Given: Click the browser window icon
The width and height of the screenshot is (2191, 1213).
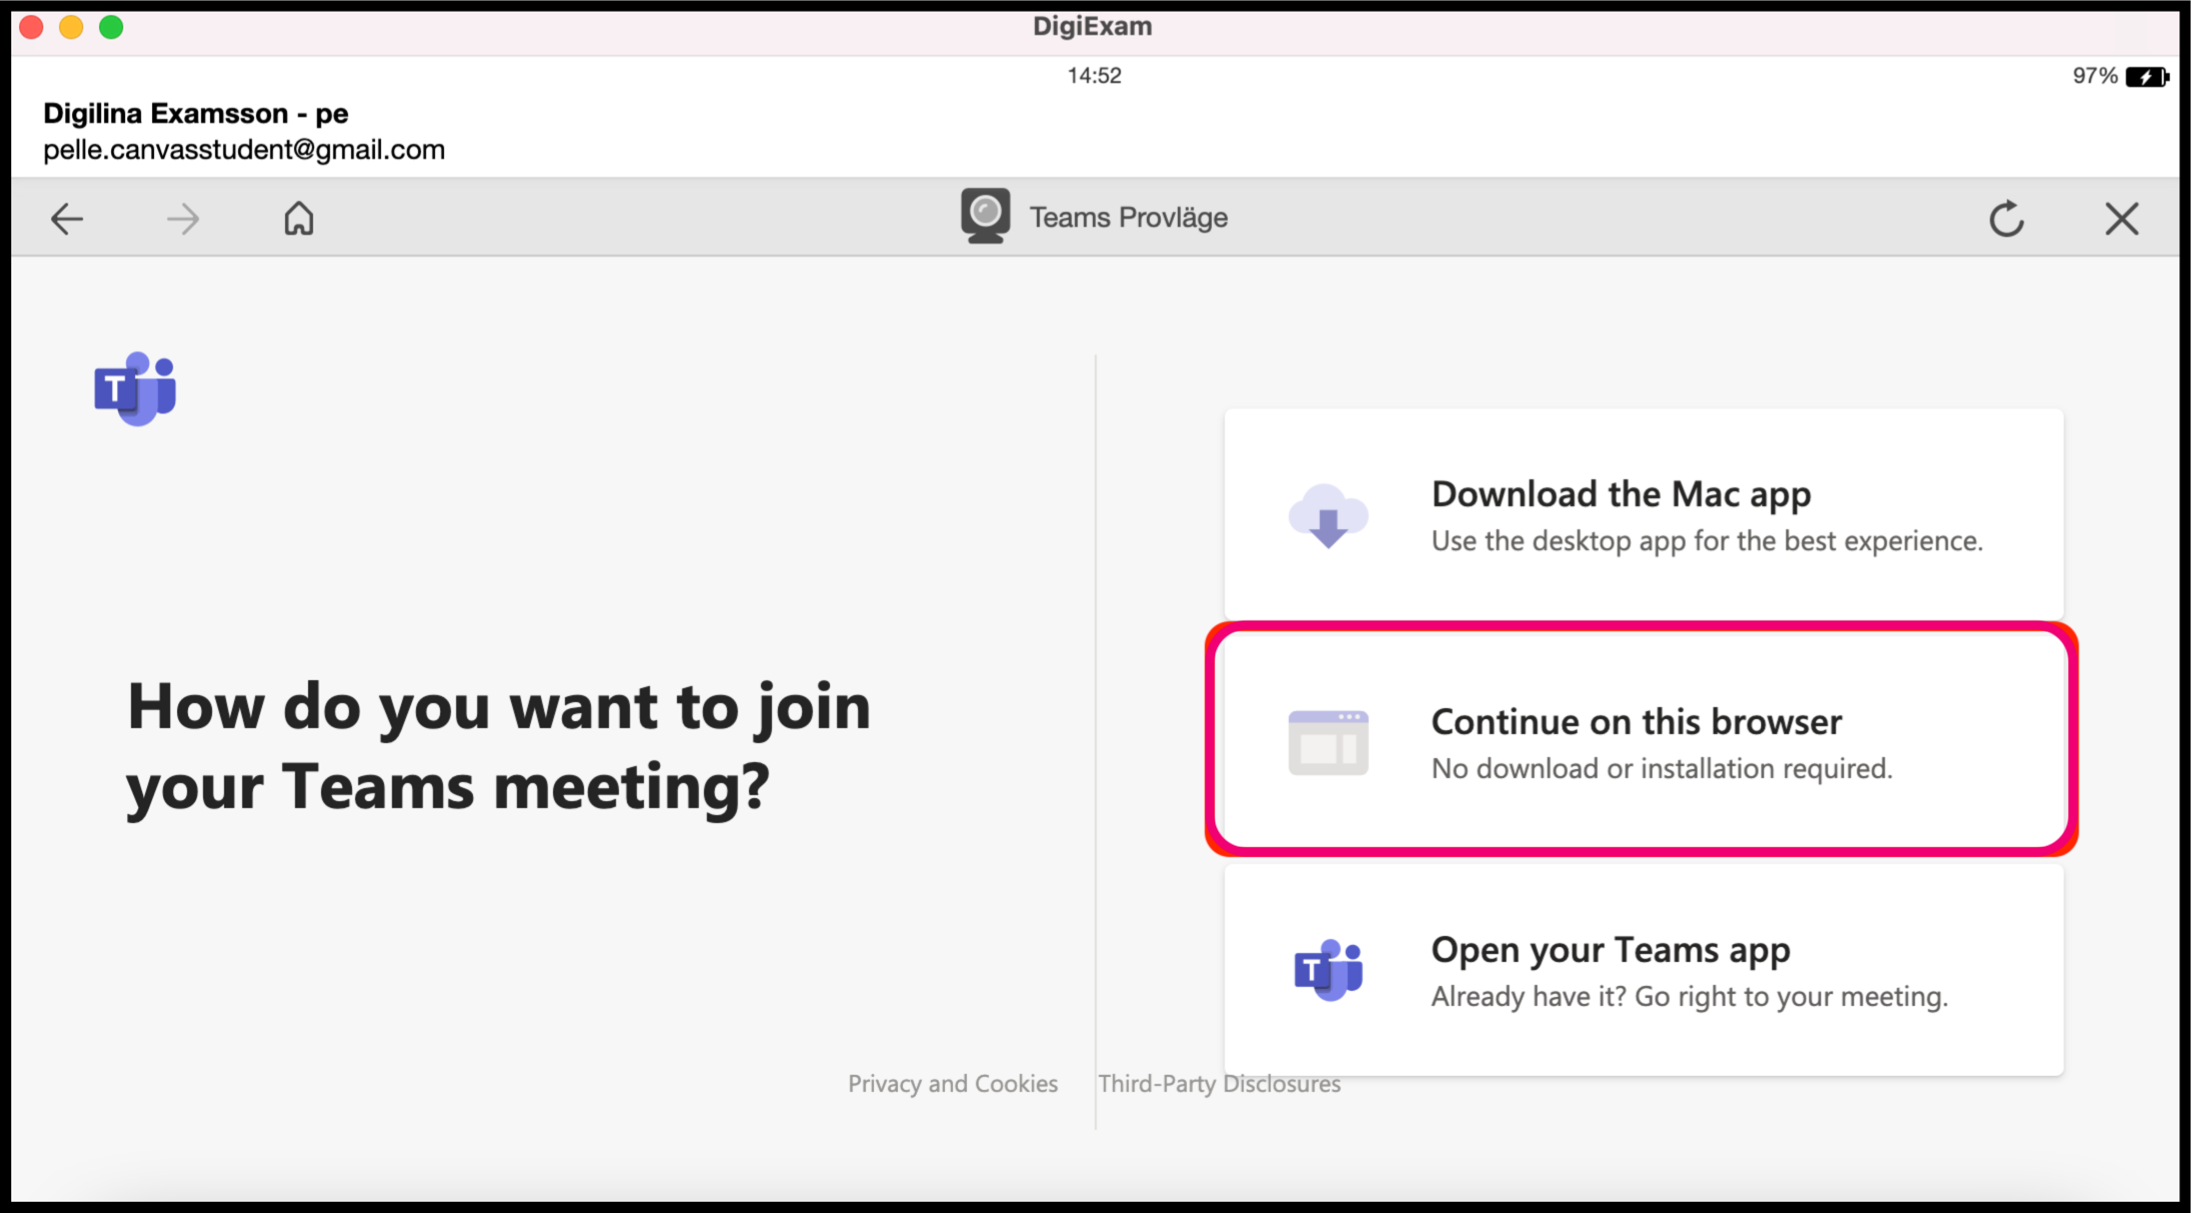Looking at the screenshot, I should [x=1328, y=743].
